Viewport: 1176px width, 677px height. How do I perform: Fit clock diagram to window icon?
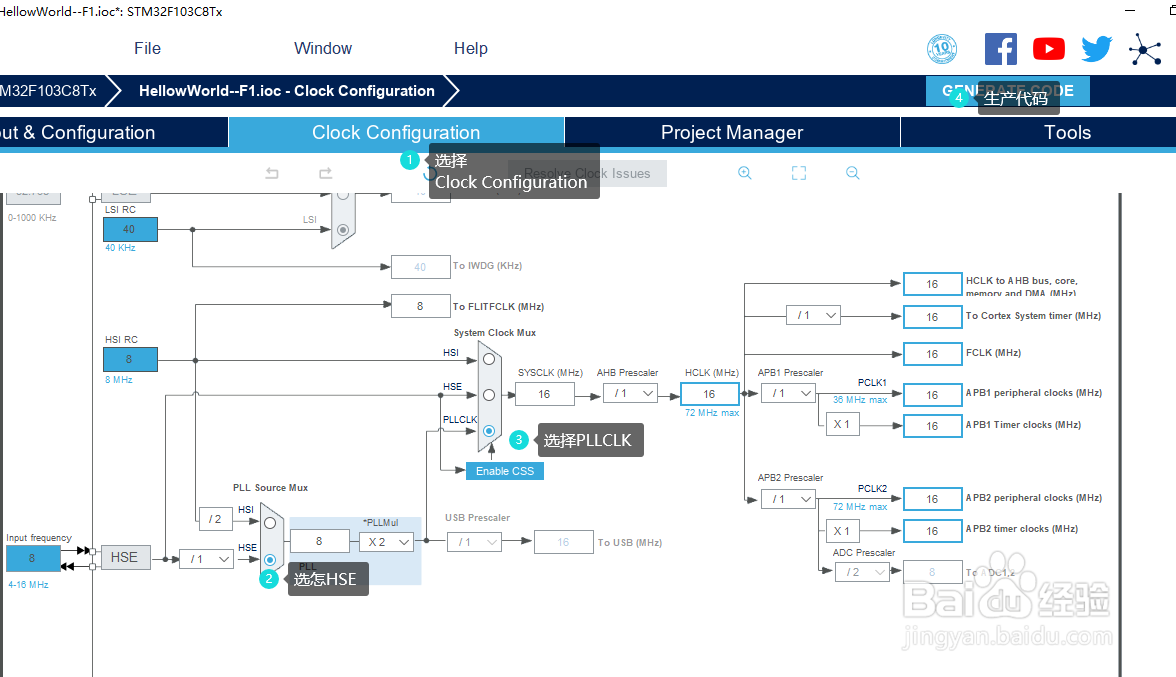click(x=799, y=173)
